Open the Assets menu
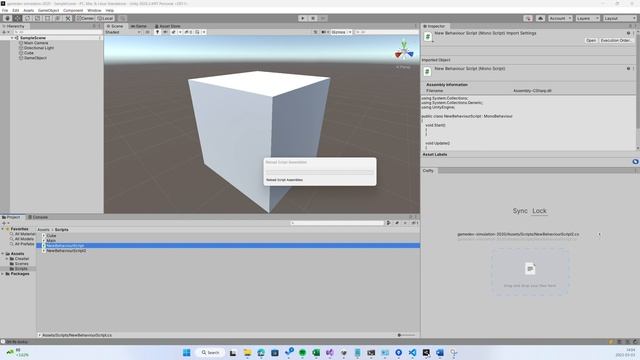 point(29,10)
